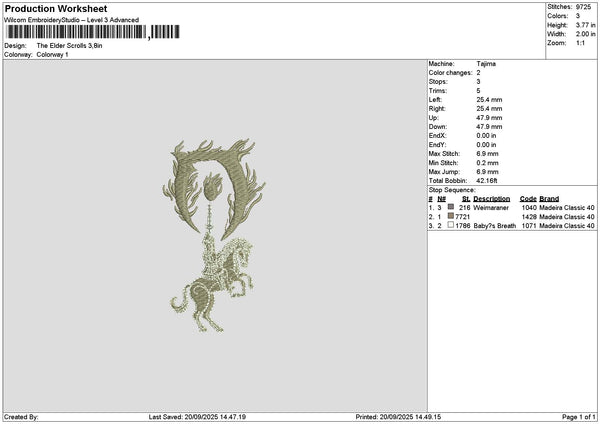Click the Baby?s Breath white color swatch

[x=451, y=225]
